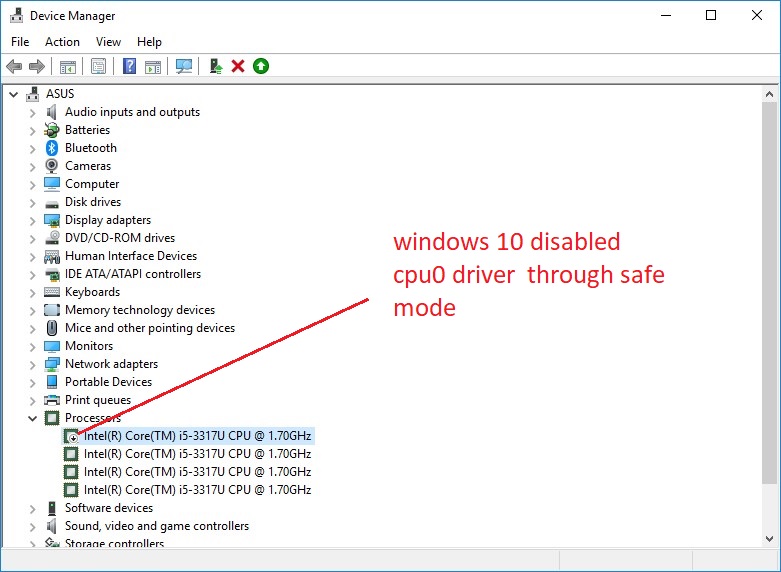Select the Display adapters label
This screenshot has width=781, height=572.
click(x=108, y=220)
